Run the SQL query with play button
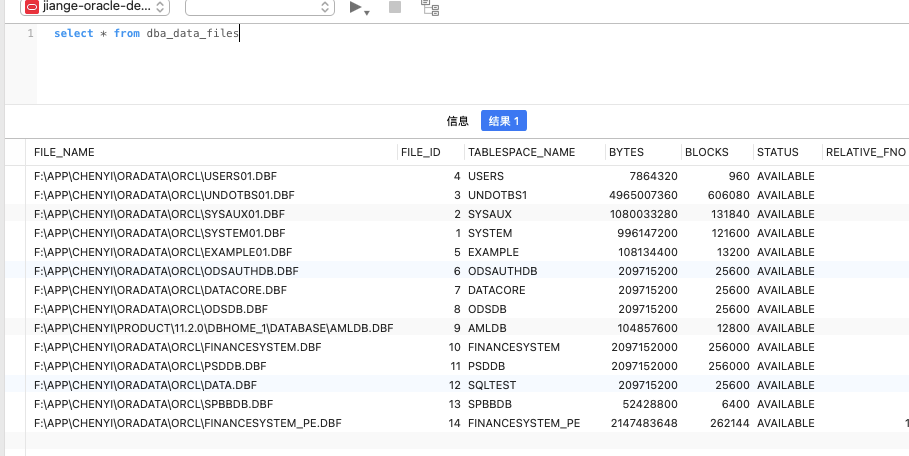The image size is (909, 456). click(355, 7)
